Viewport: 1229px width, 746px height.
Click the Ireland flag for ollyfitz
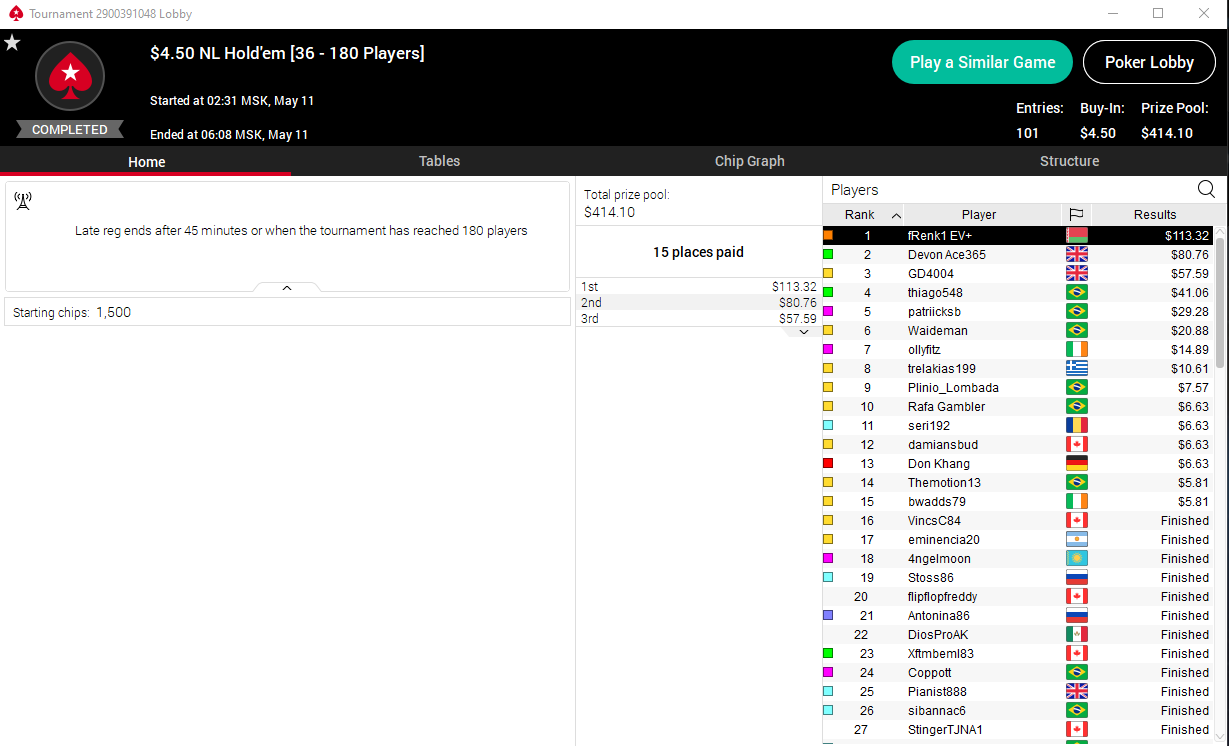click(x=1076, y=349)
